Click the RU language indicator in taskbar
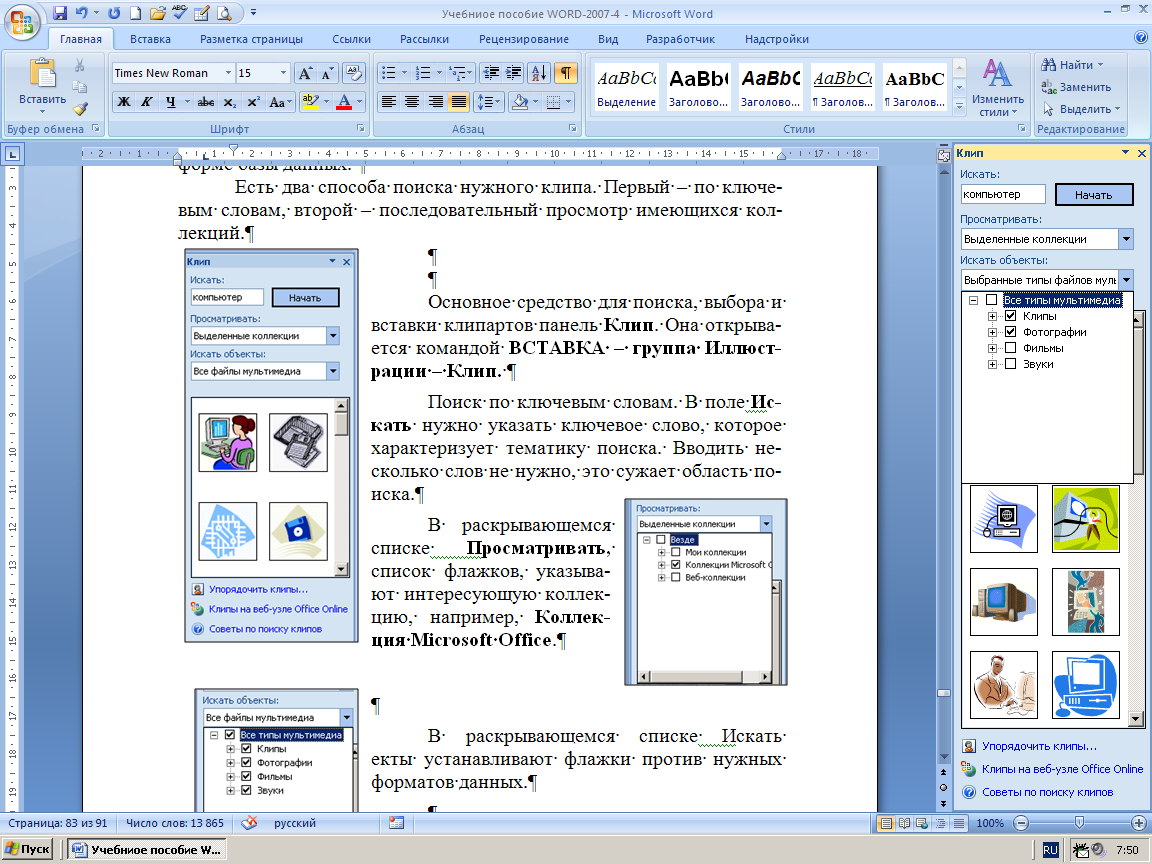Image resolution: width=1152 pixels, height=864 pixels. click(1050, 850)
